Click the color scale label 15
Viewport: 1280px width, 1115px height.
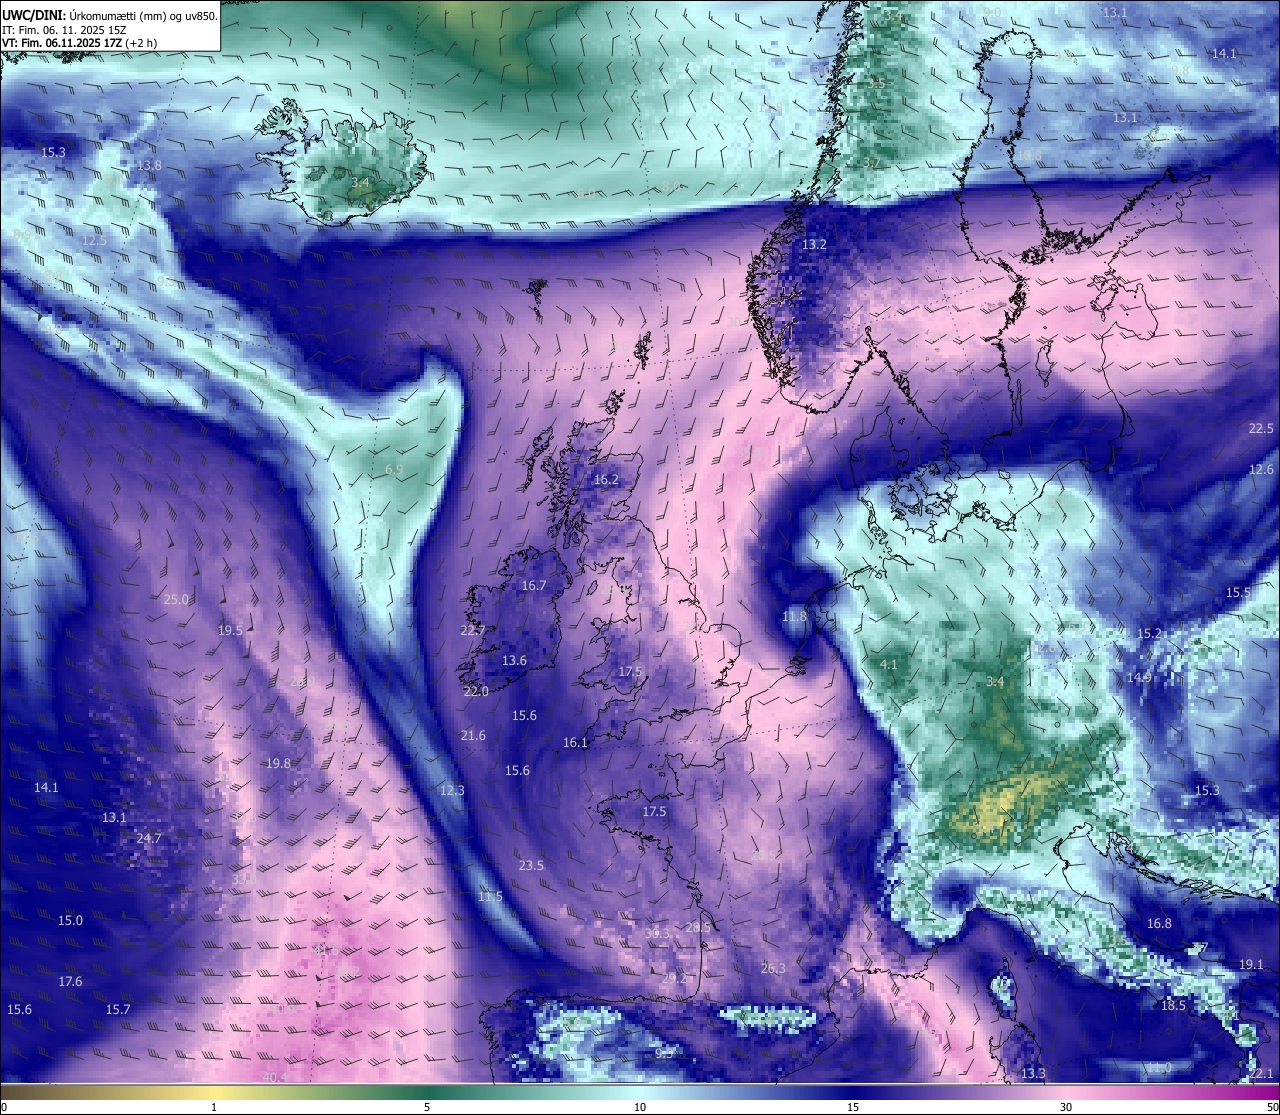click(x=853, y=1107)
